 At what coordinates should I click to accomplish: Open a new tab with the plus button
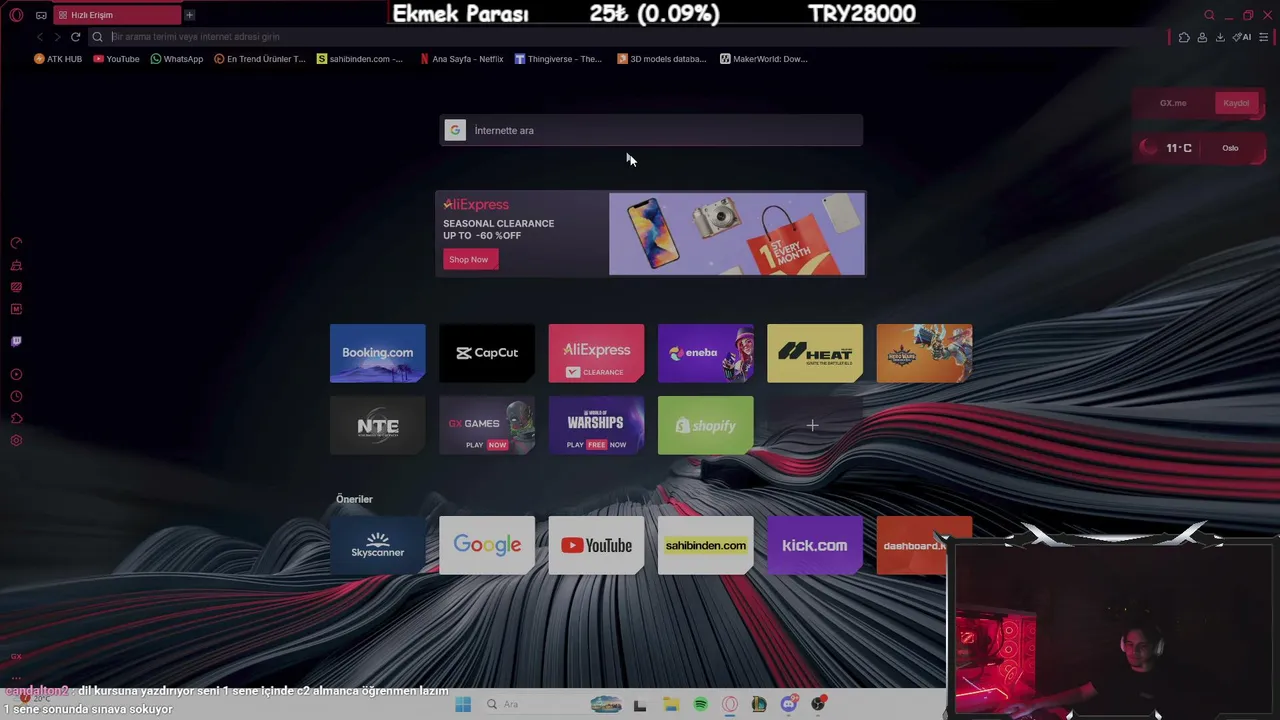point(189,15)
